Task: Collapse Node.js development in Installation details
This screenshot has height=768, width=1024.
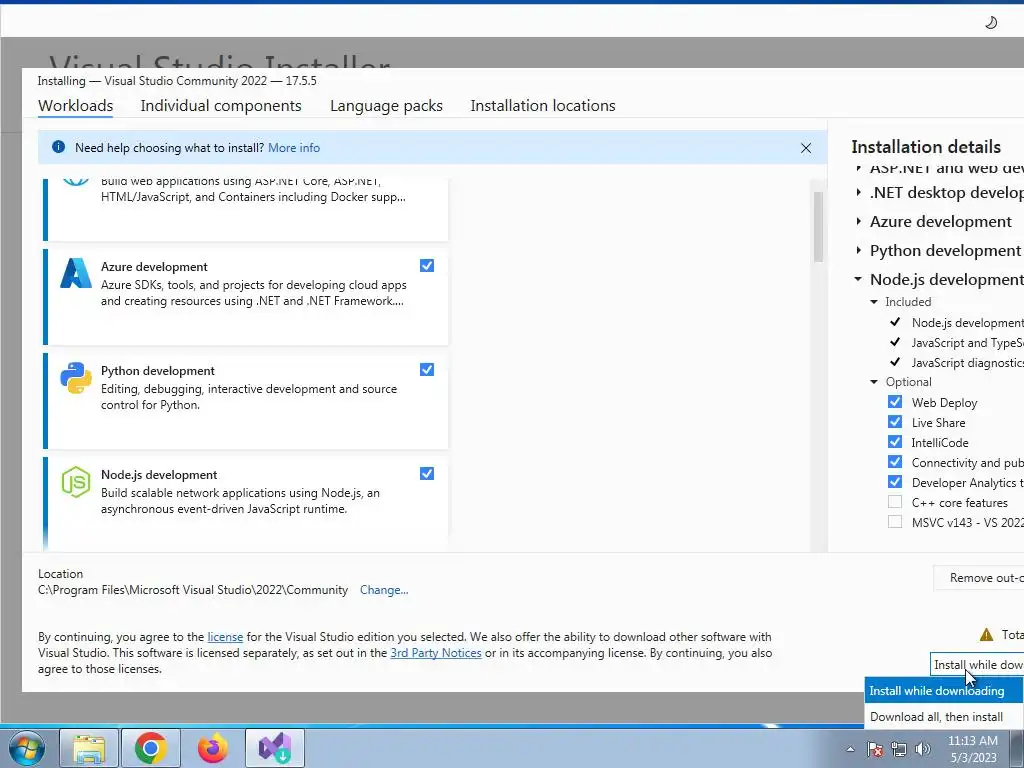Action: (858, 279)
